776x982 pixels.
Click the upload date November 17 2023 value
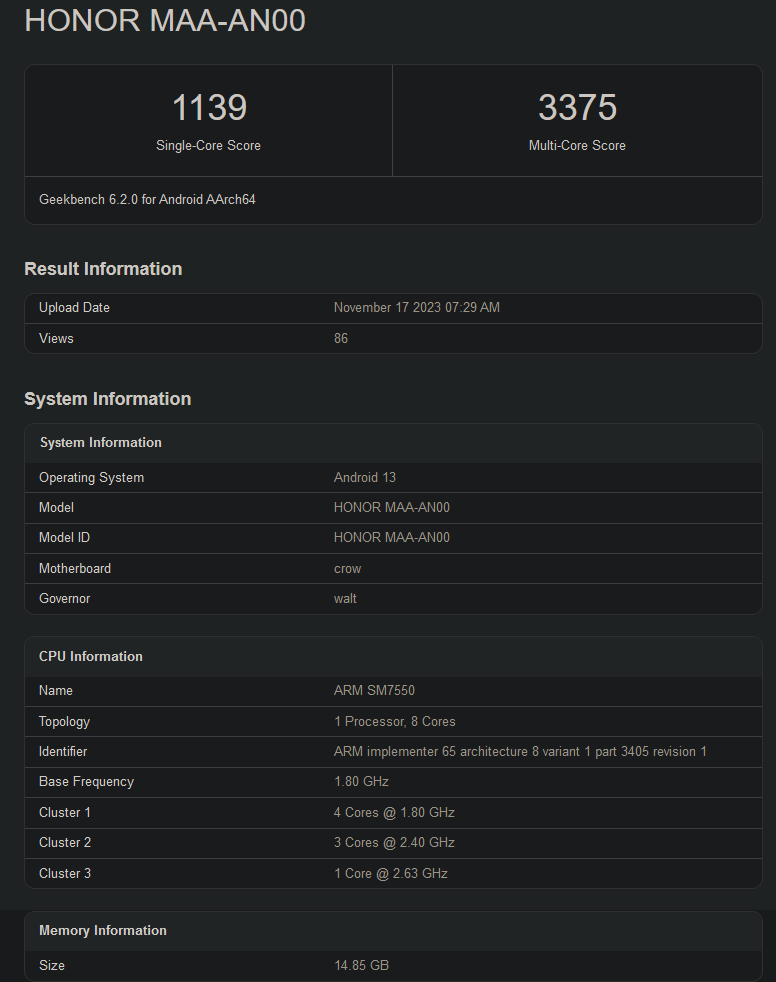click(416, 308)
